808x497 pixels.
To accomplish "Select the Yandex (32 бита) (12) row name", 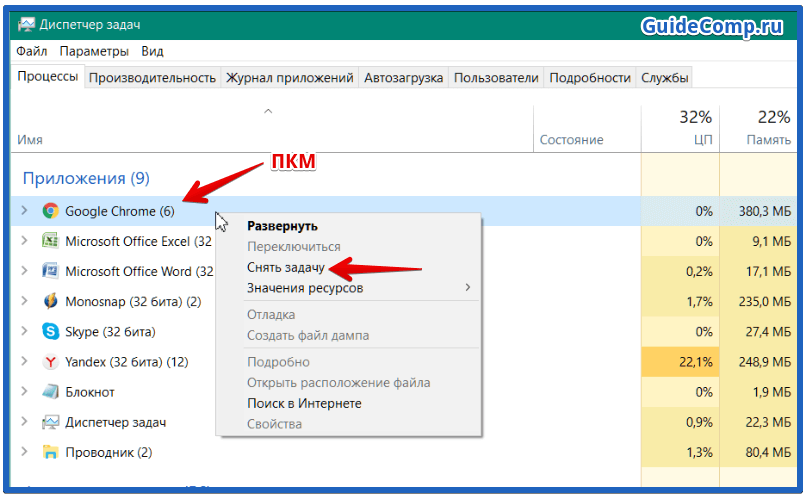I will point(127,362).
